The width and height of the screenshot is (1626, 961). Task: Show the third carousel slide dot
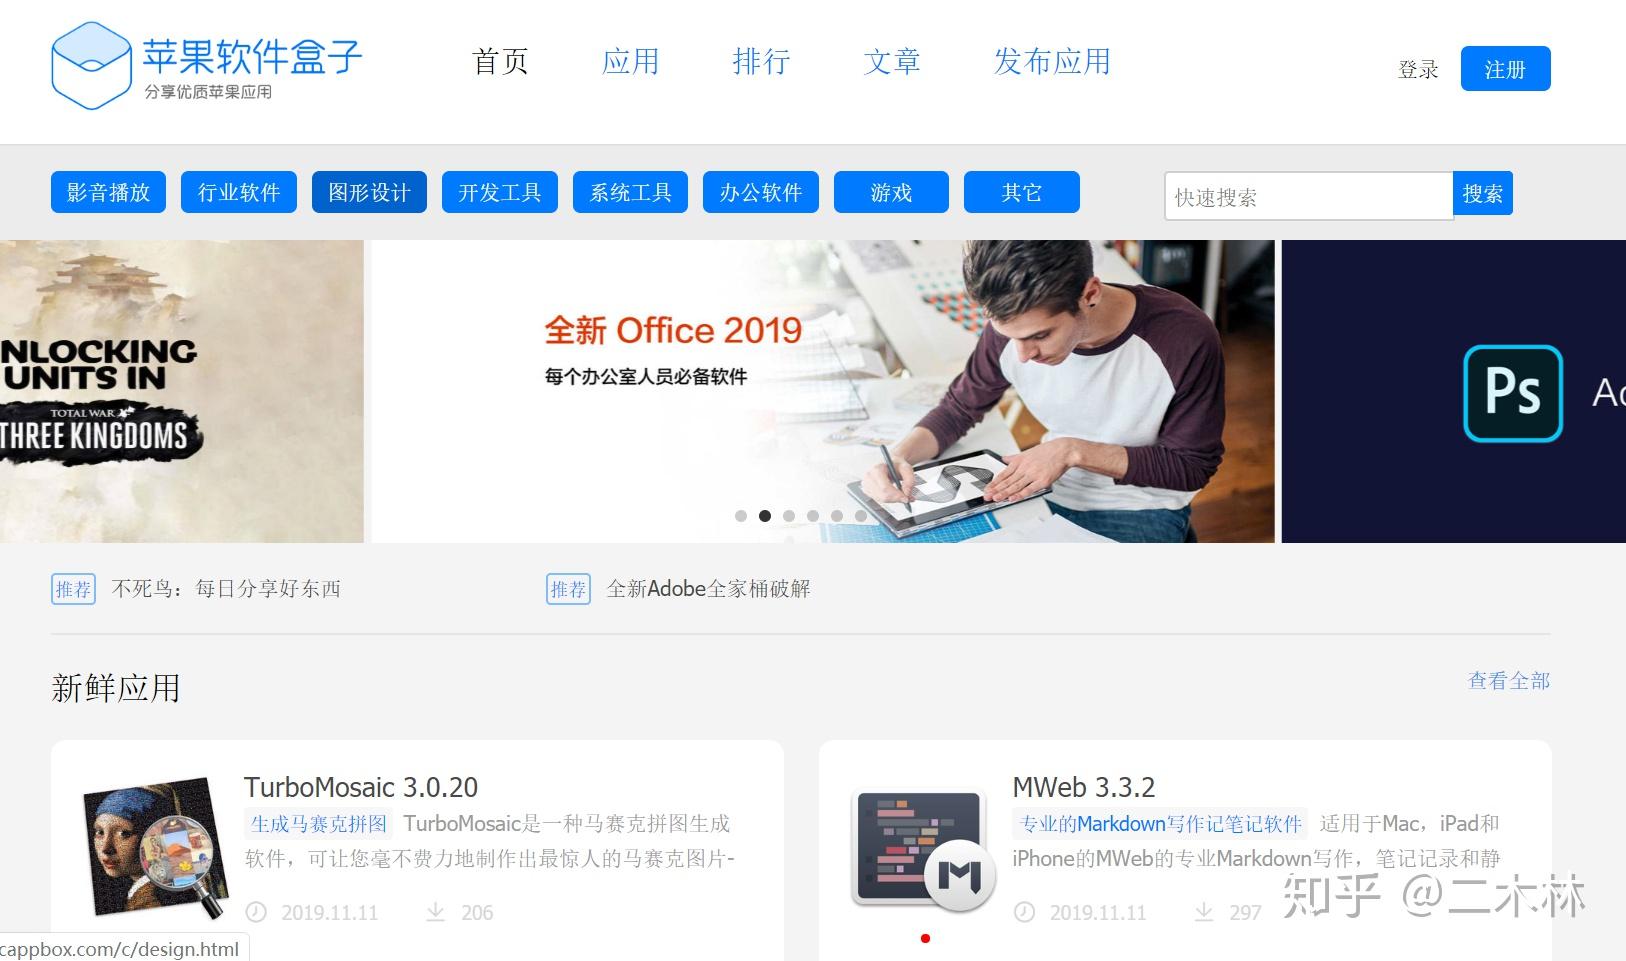tap(789, 516)
